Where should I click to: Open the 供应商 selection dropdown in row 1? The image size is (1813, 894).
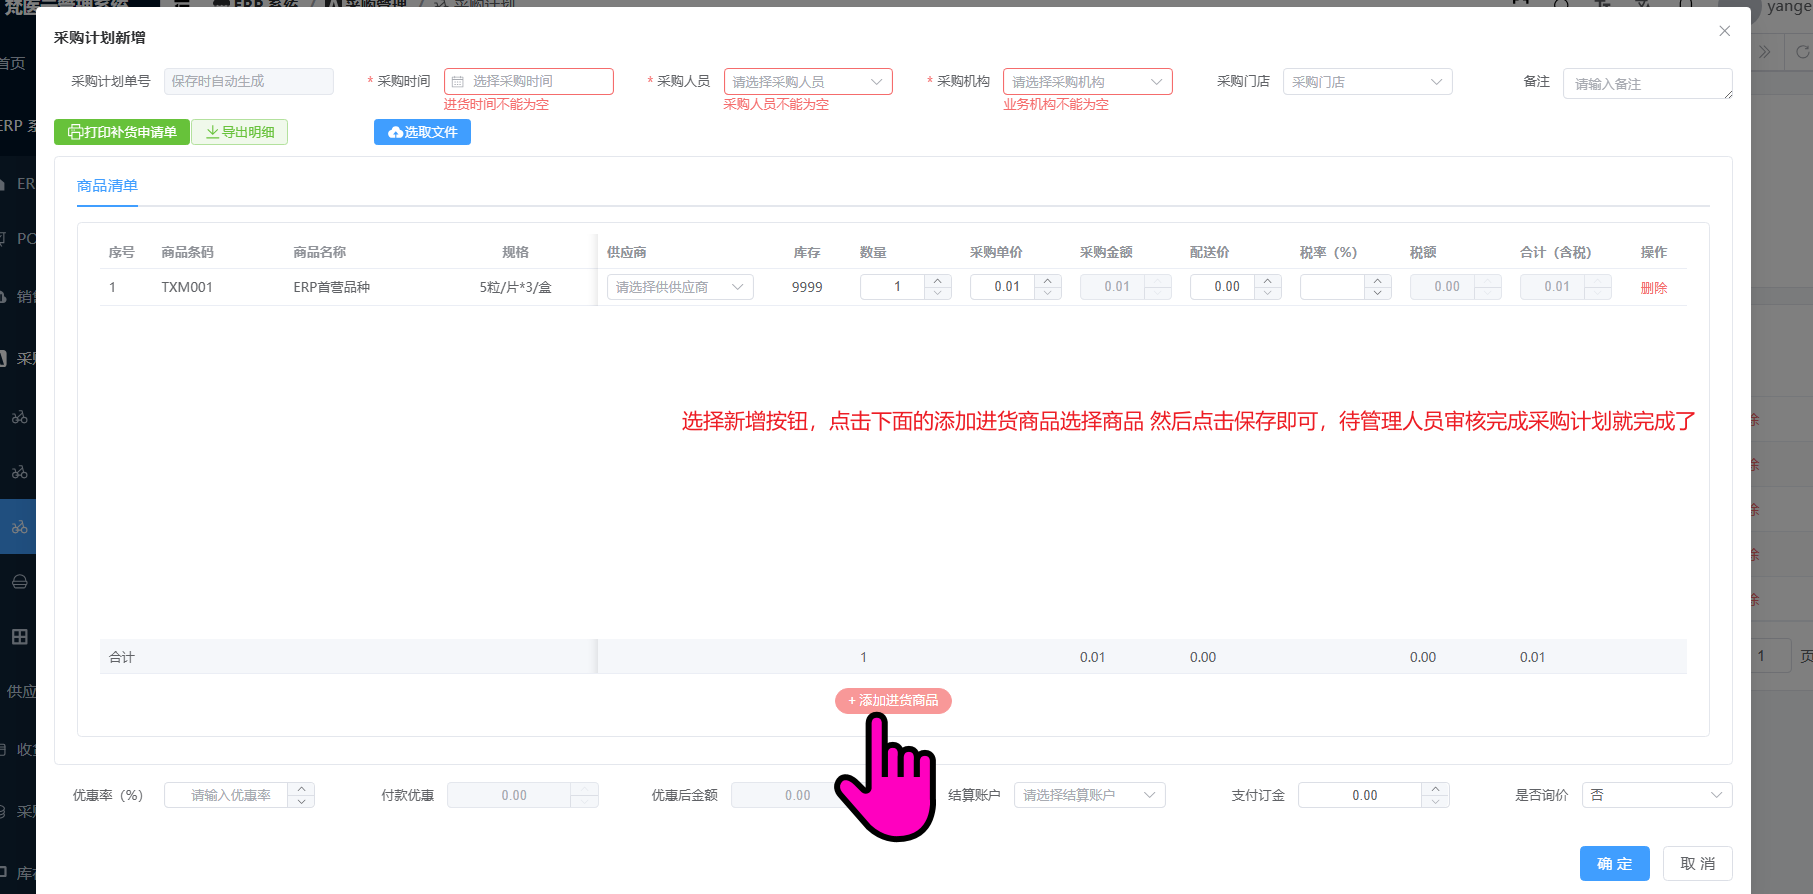click(x=680, y=287)
